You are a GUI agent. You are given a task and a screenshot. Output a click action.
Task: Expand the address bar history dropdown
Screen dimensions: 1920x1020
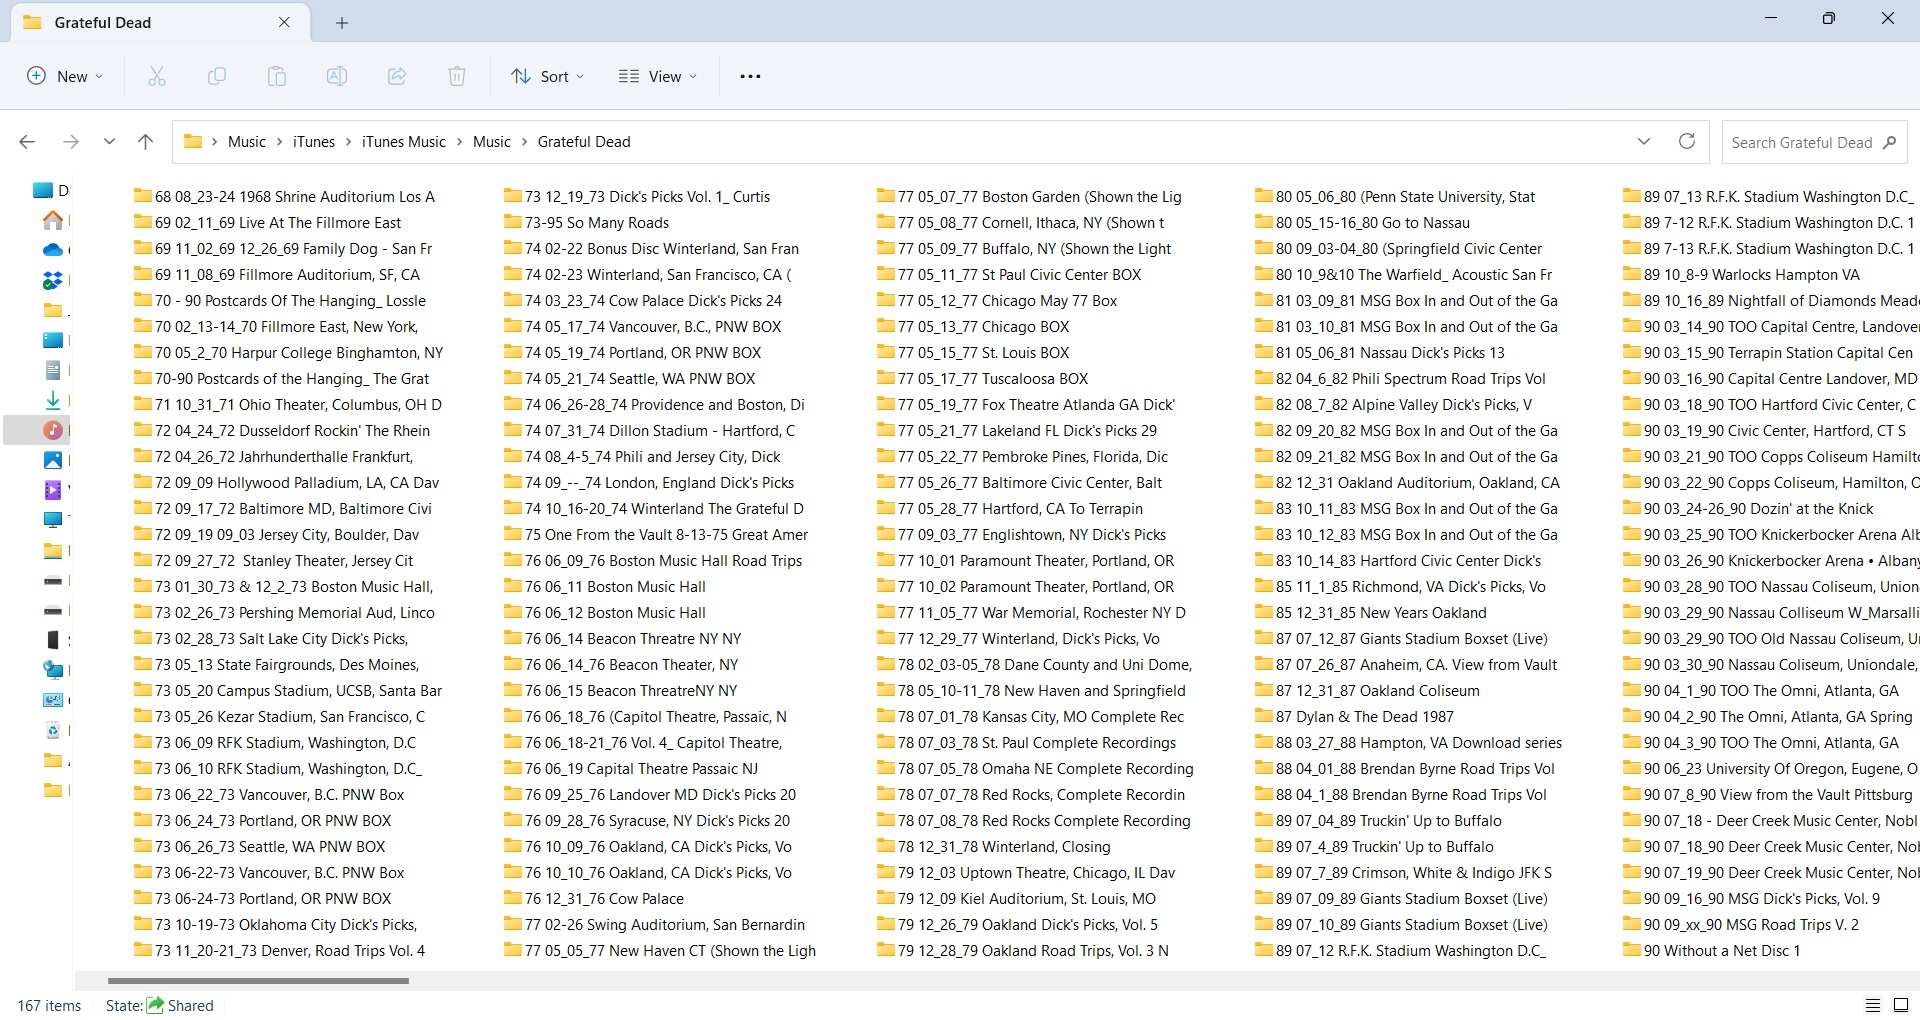1644,141
